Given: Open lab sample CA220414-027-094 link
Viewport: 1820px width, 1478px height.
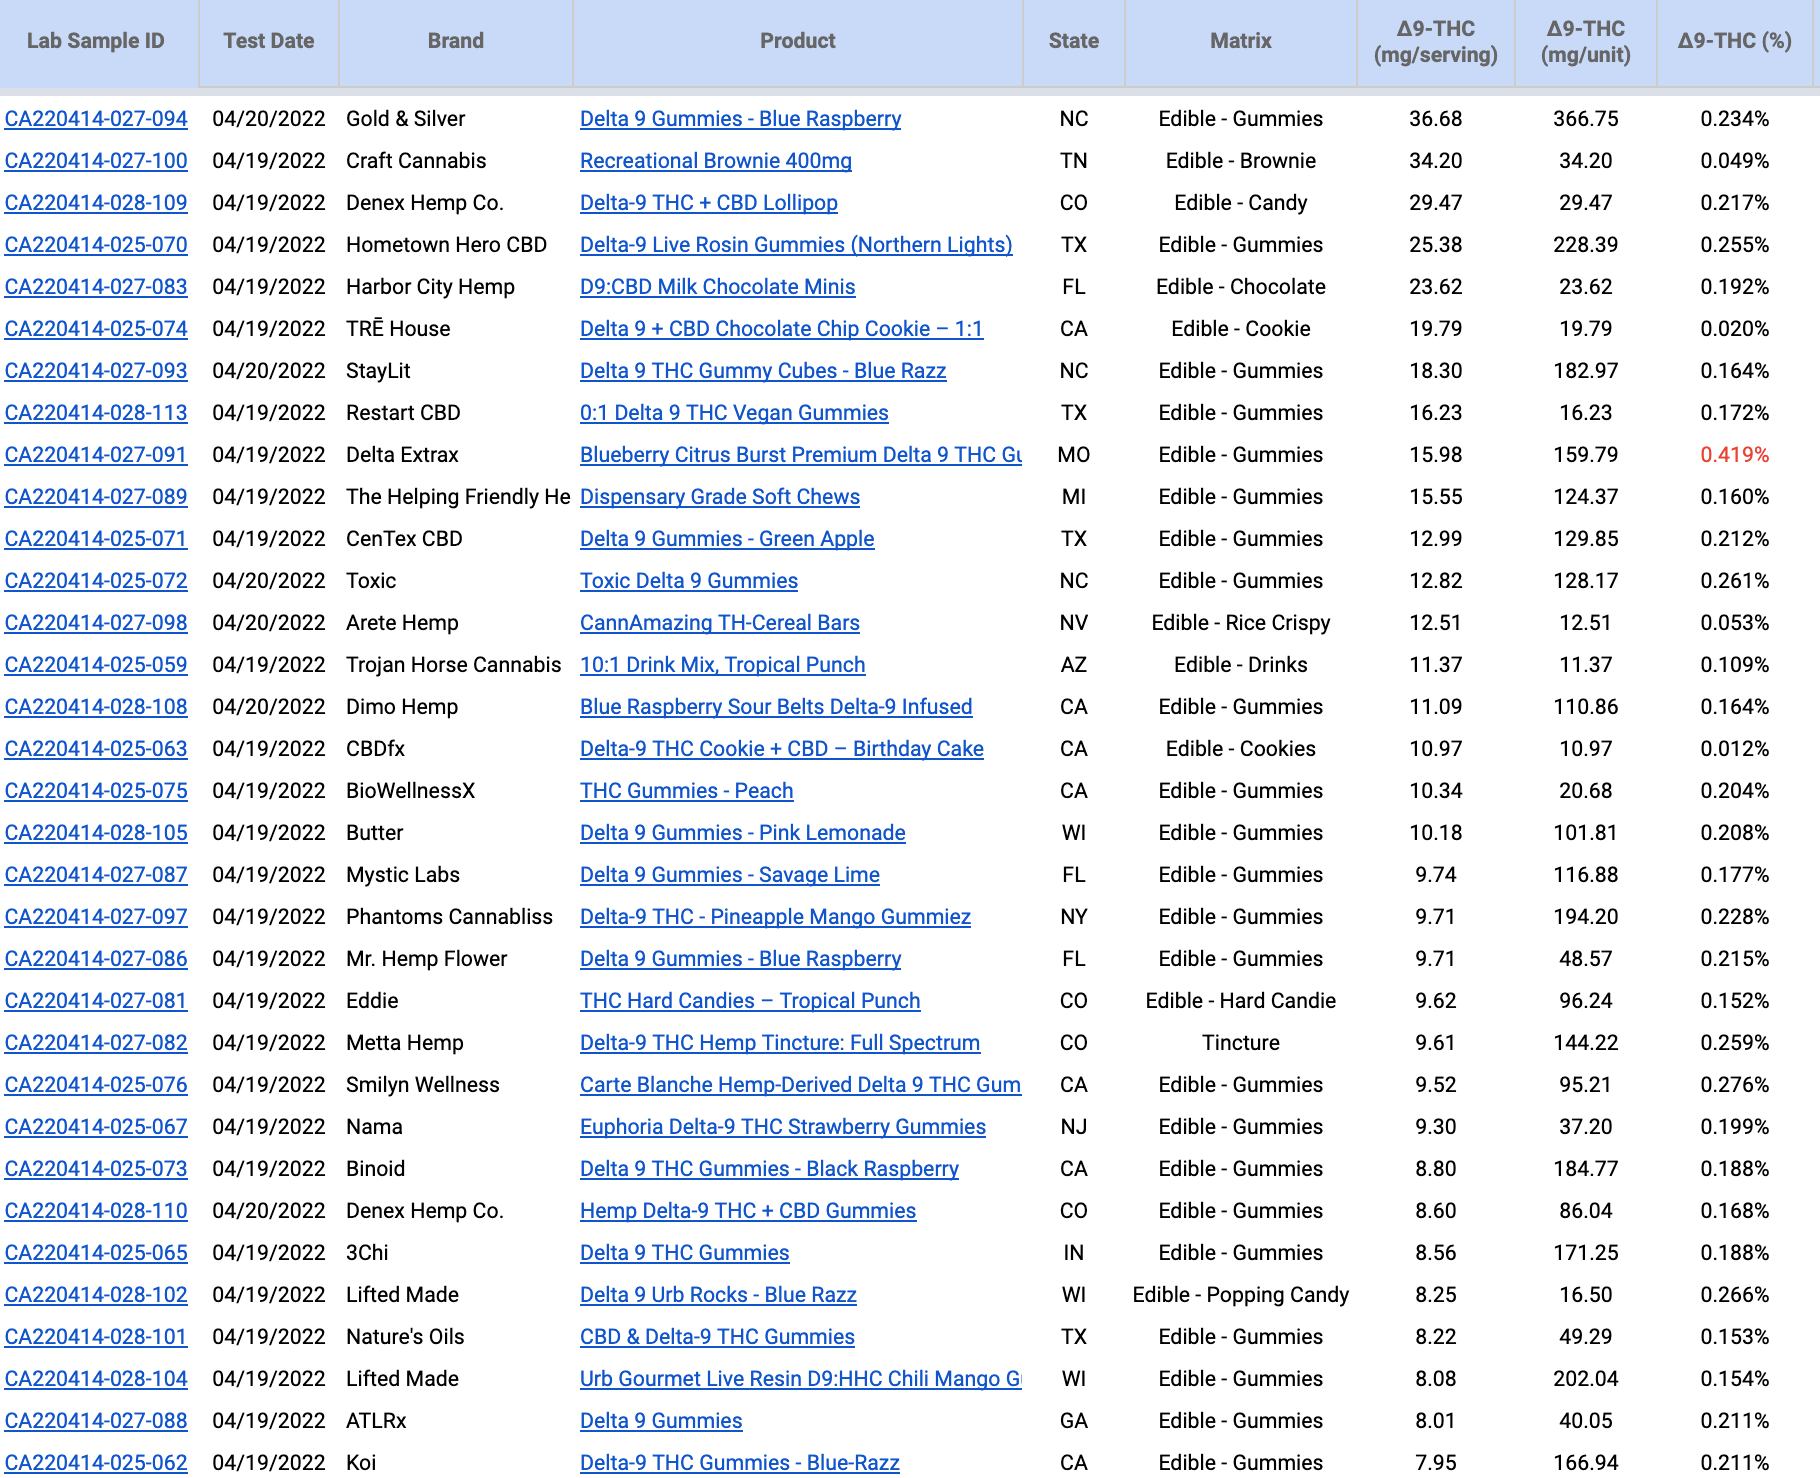Looking at the screenshot, I should (96, 119).
